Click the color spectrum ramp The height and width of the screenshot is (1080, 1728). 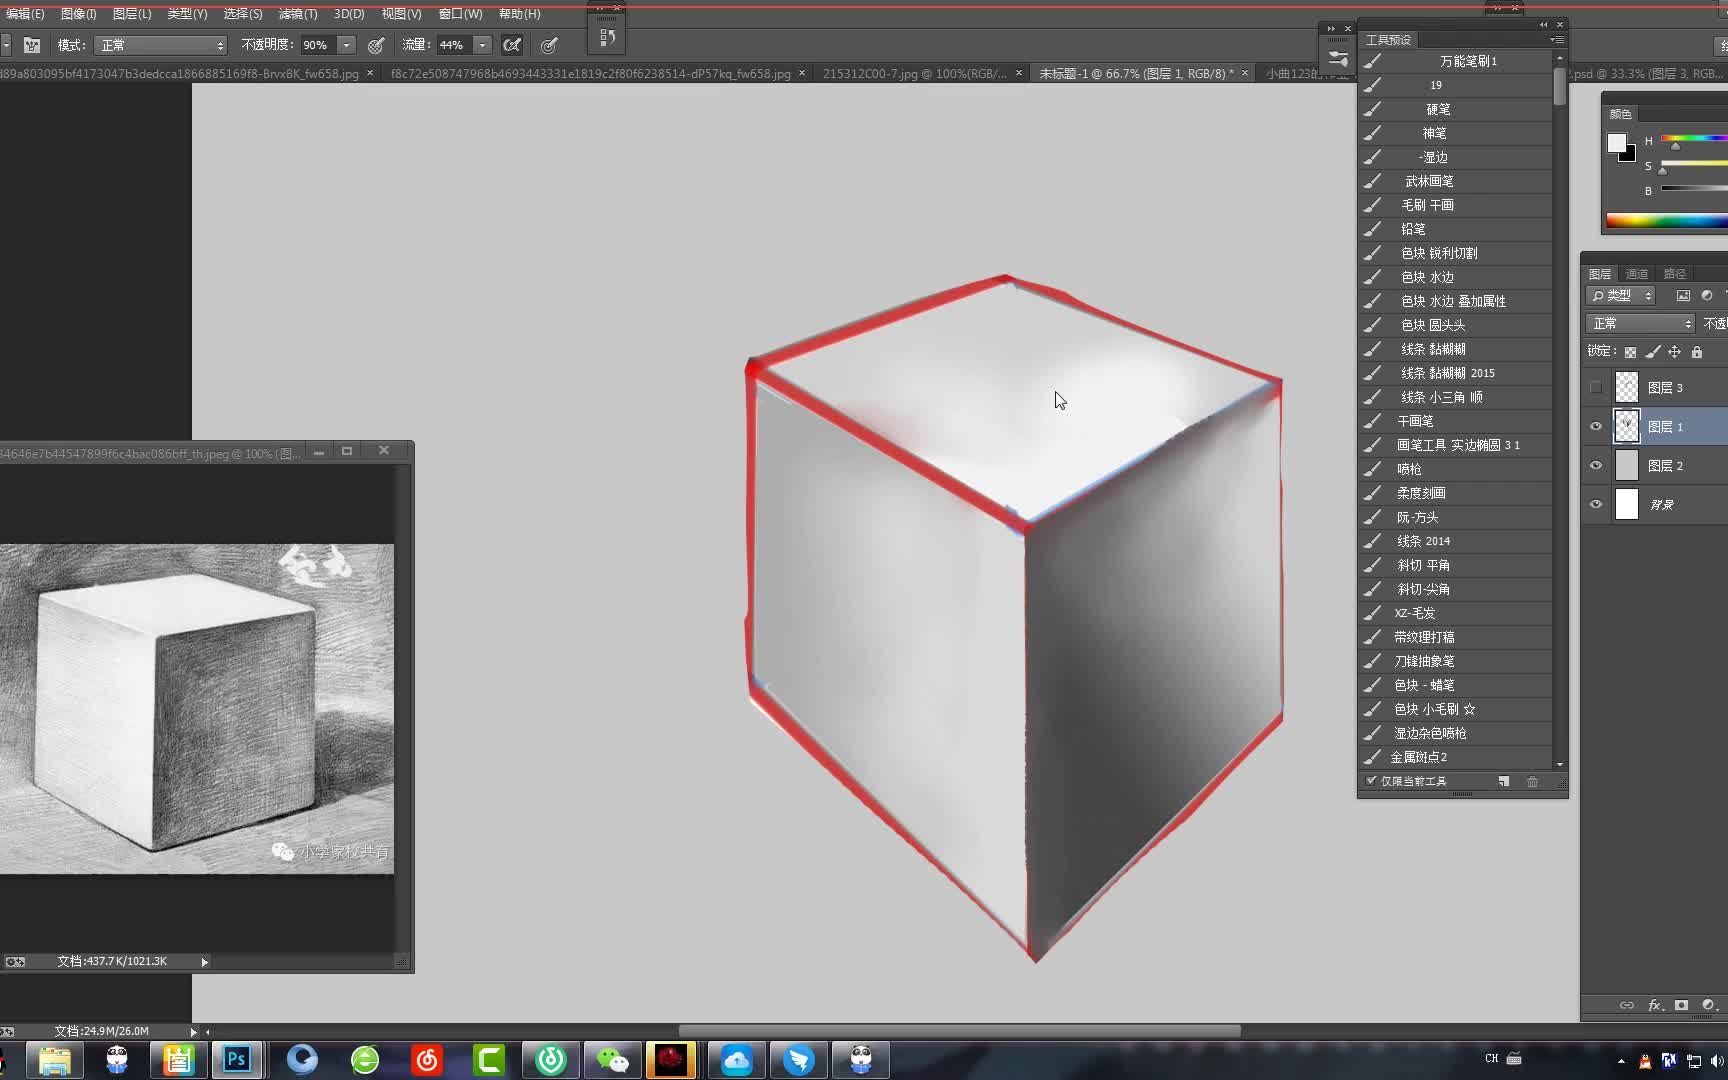tap(1667, 221)
